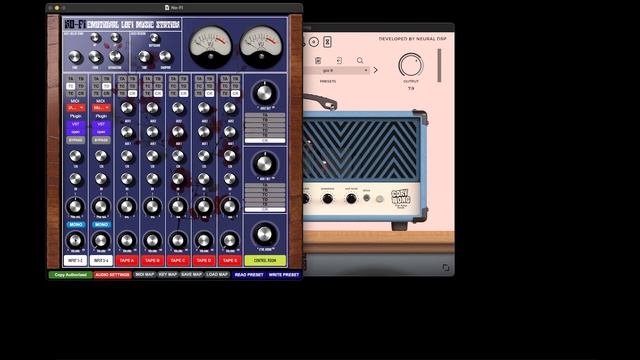Viewport: 640px width, 360px height.
Task: Select the TAPE C button
Action: [x=178, y=260]
